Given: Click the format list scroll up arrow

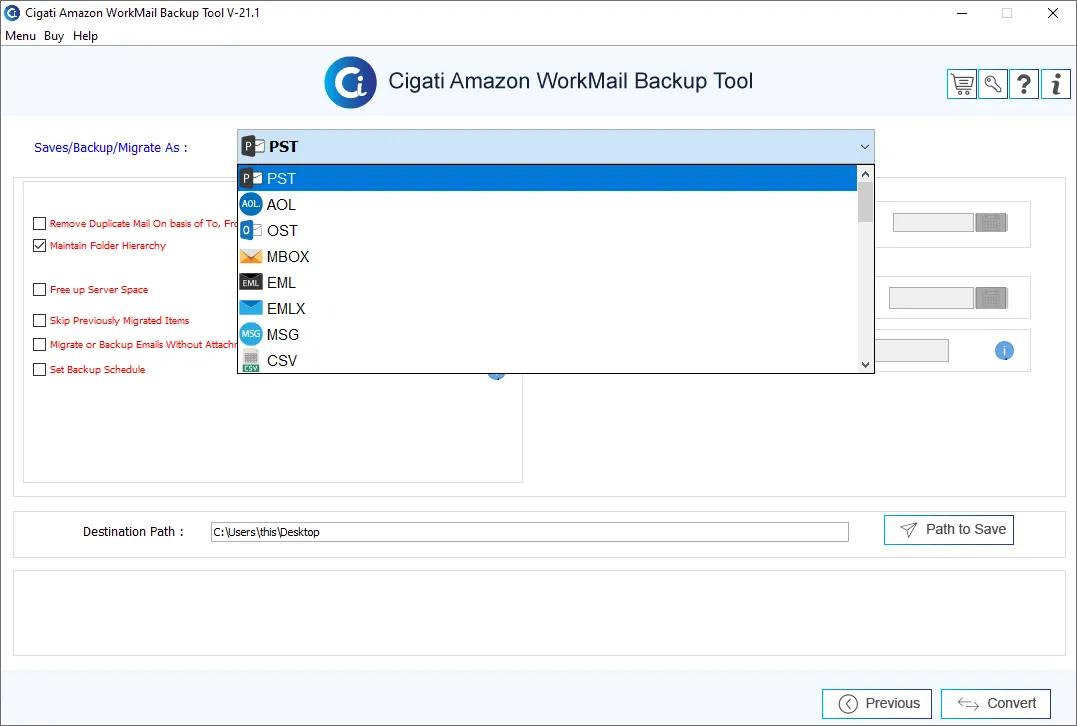Looking at the screenshot, I should coord(865,174).
